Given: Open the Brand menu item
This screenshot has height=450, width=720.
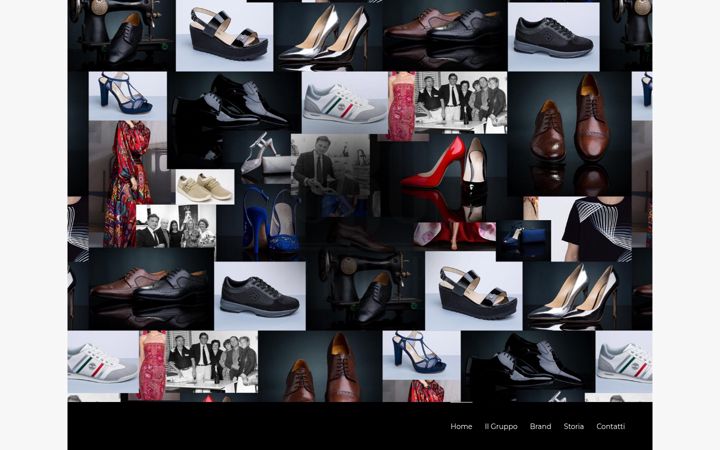Looking at the screenshot, I should (x=540, y=426).
